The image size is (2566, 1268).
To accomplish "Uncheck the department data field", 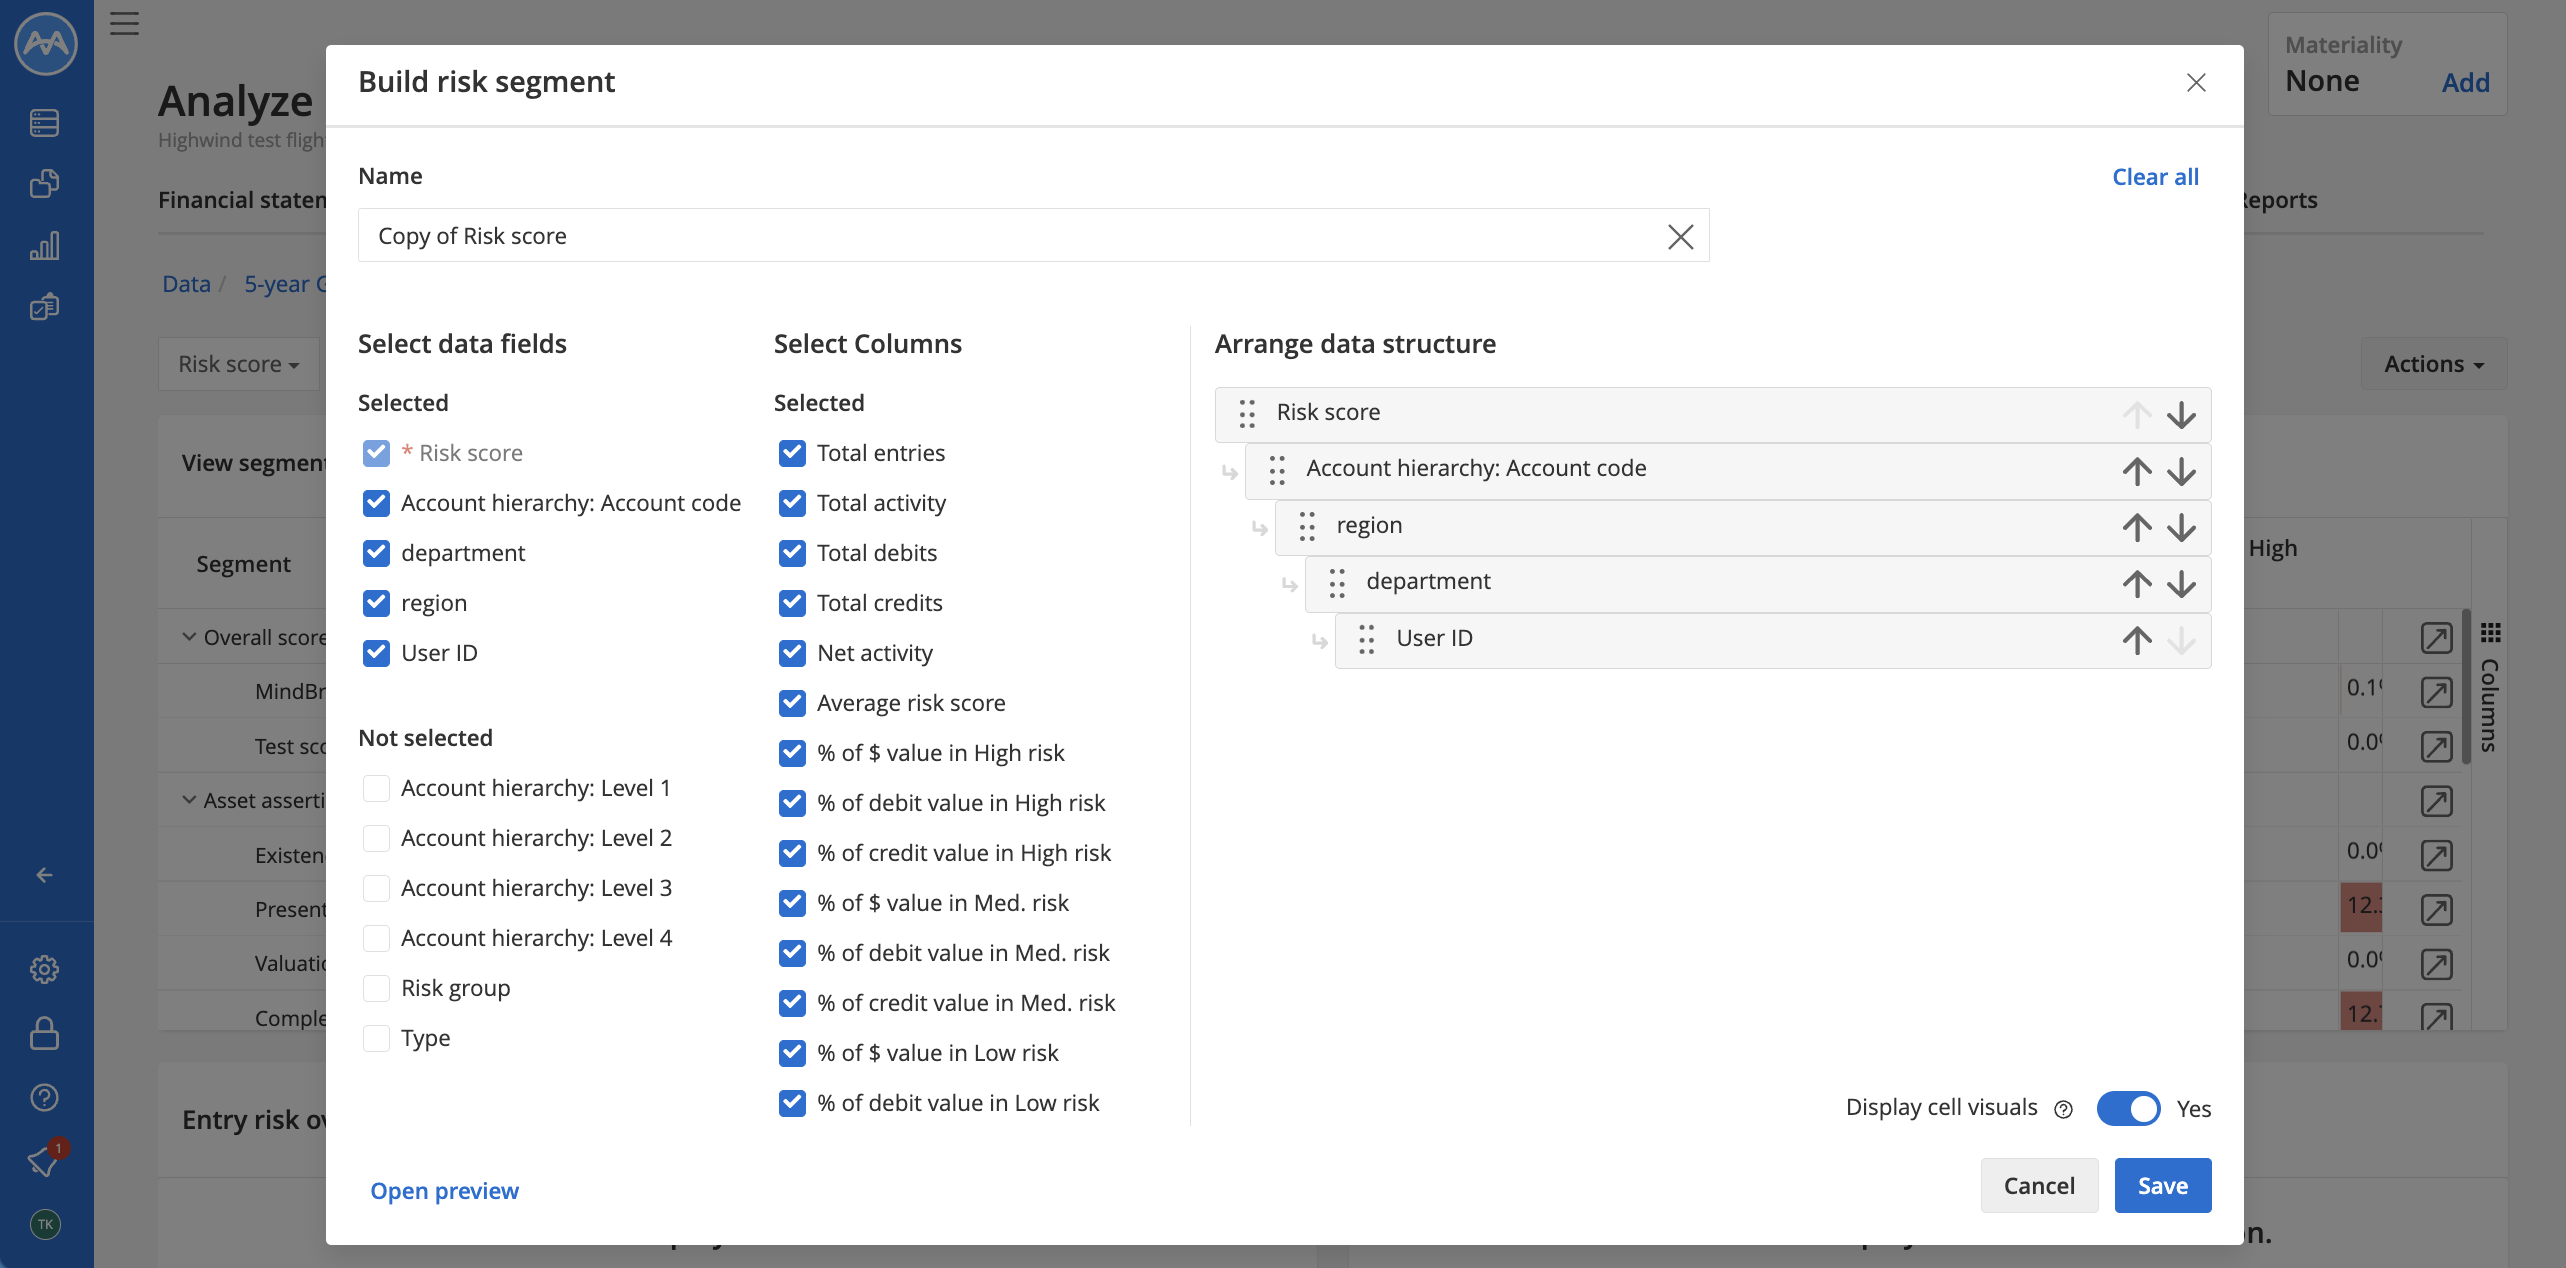I will click(376, 553).
